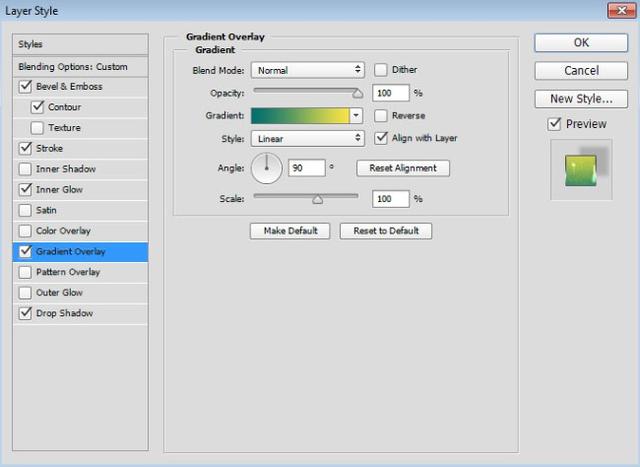Select the Drop Shadow style entry
Image resolution: width=640 pixels, height=467 pixels.
(64, 313)
